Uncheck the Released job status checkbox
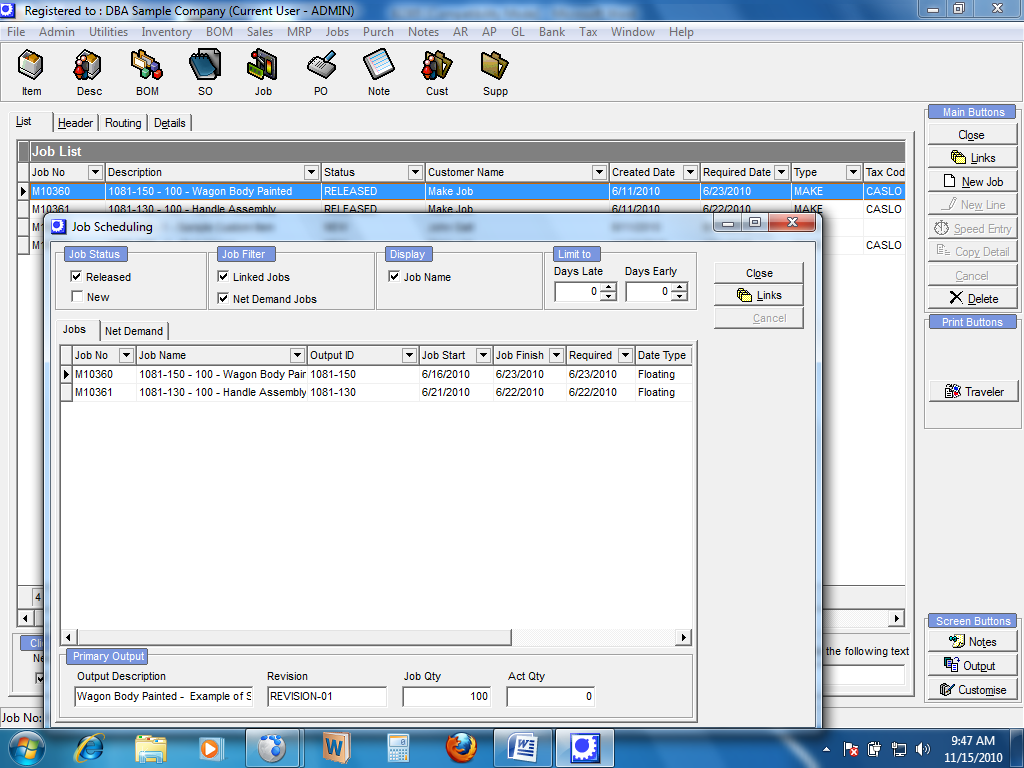 76,277
